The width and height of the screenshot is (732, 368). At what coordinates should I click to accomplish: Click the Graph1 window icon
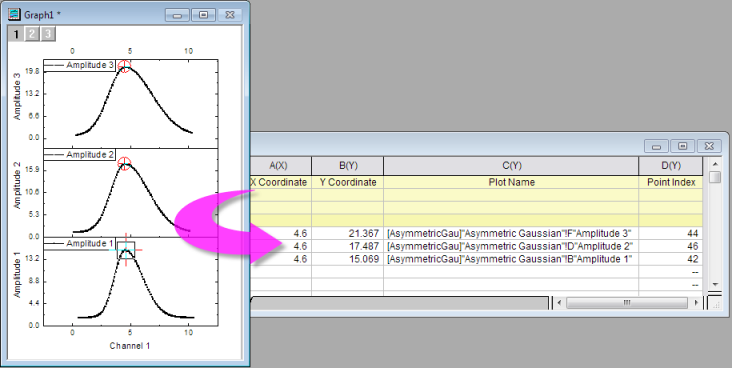pyautogui.click(x=15, y=14)
